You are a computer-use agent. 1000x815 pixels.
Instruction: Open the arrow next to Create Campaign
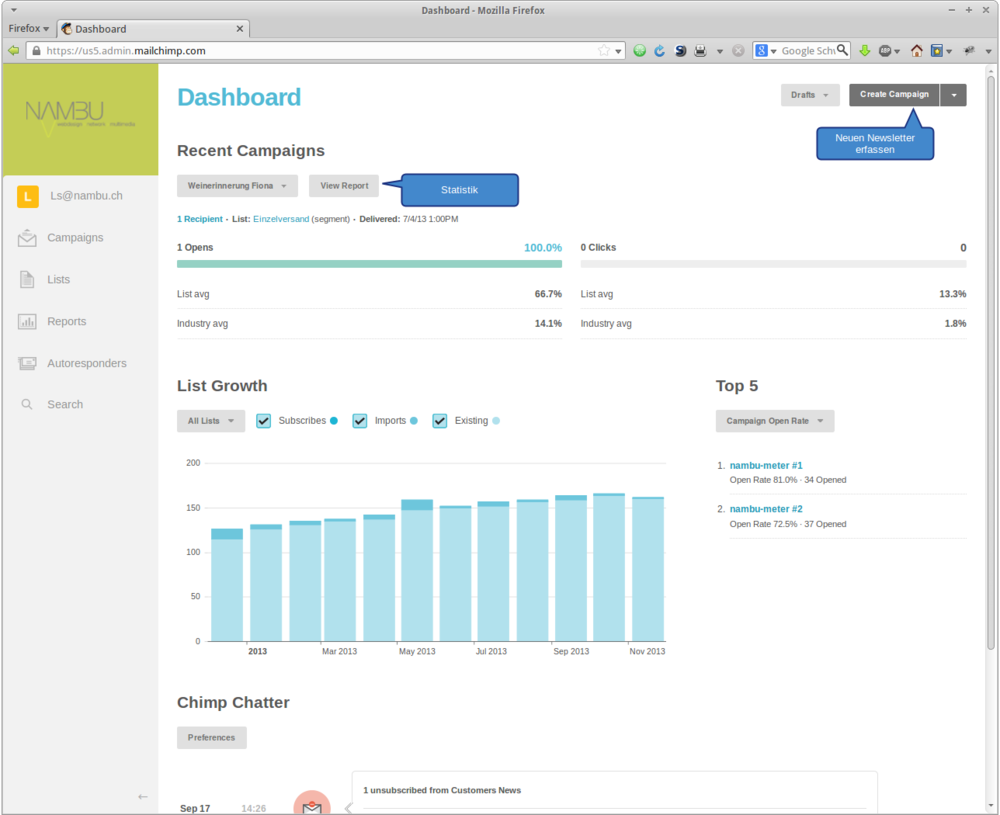[x=953, y=95]
